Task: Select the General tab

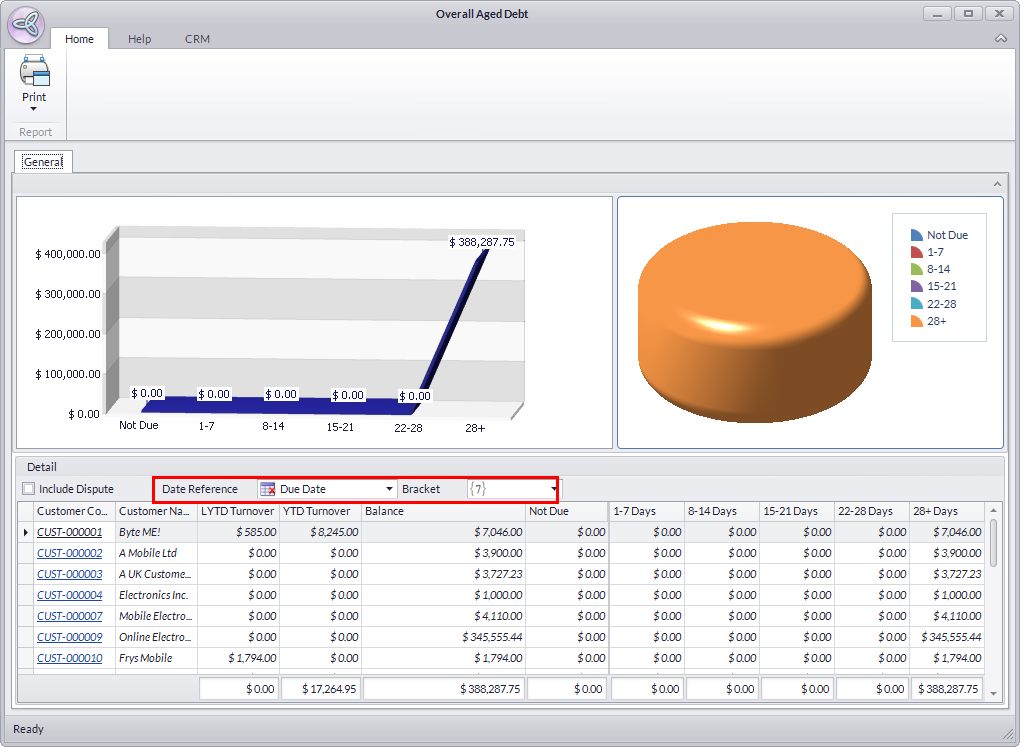Action: click(43, 161)
